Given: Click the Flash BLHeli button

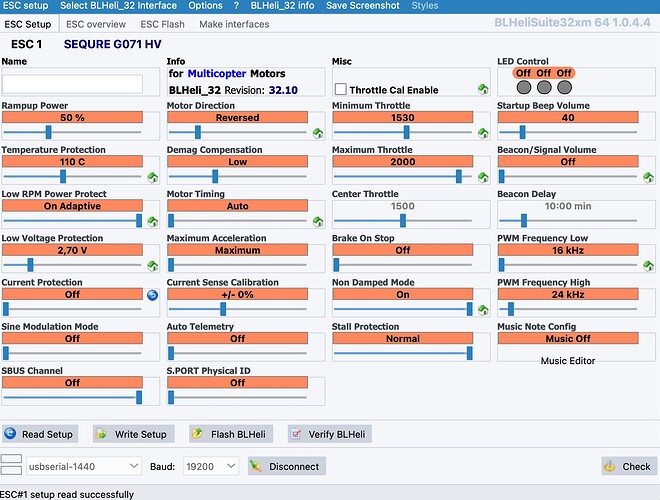Looking at the screenshot, I should [231, 434].
